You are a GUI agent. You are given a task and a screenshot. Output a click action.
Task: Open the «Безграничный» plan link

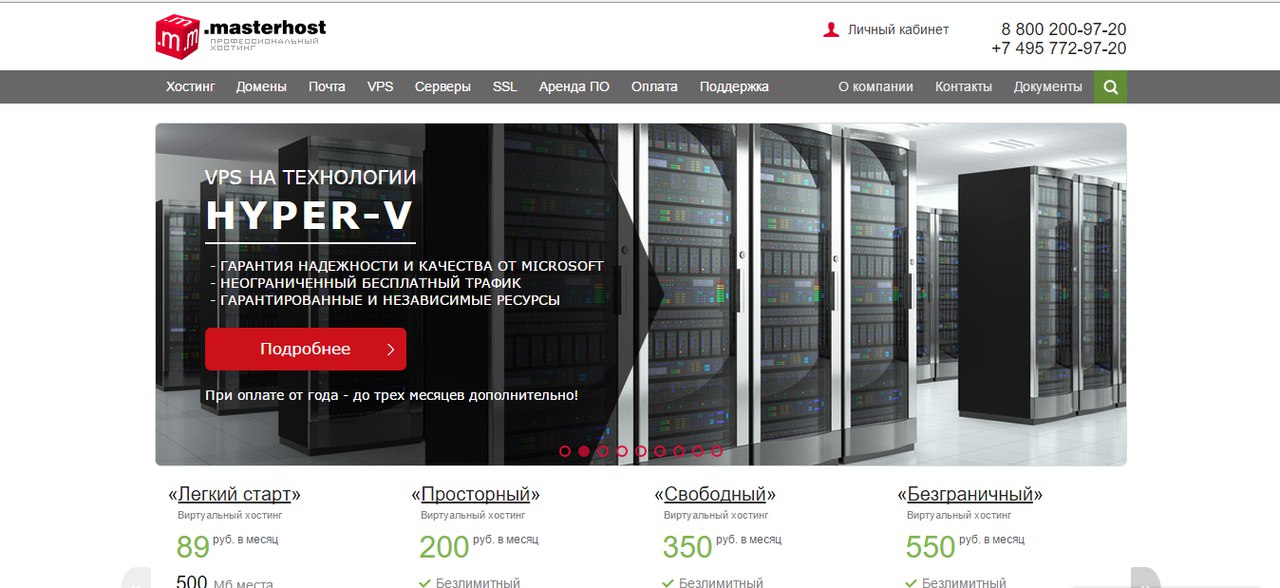point(970,494)
